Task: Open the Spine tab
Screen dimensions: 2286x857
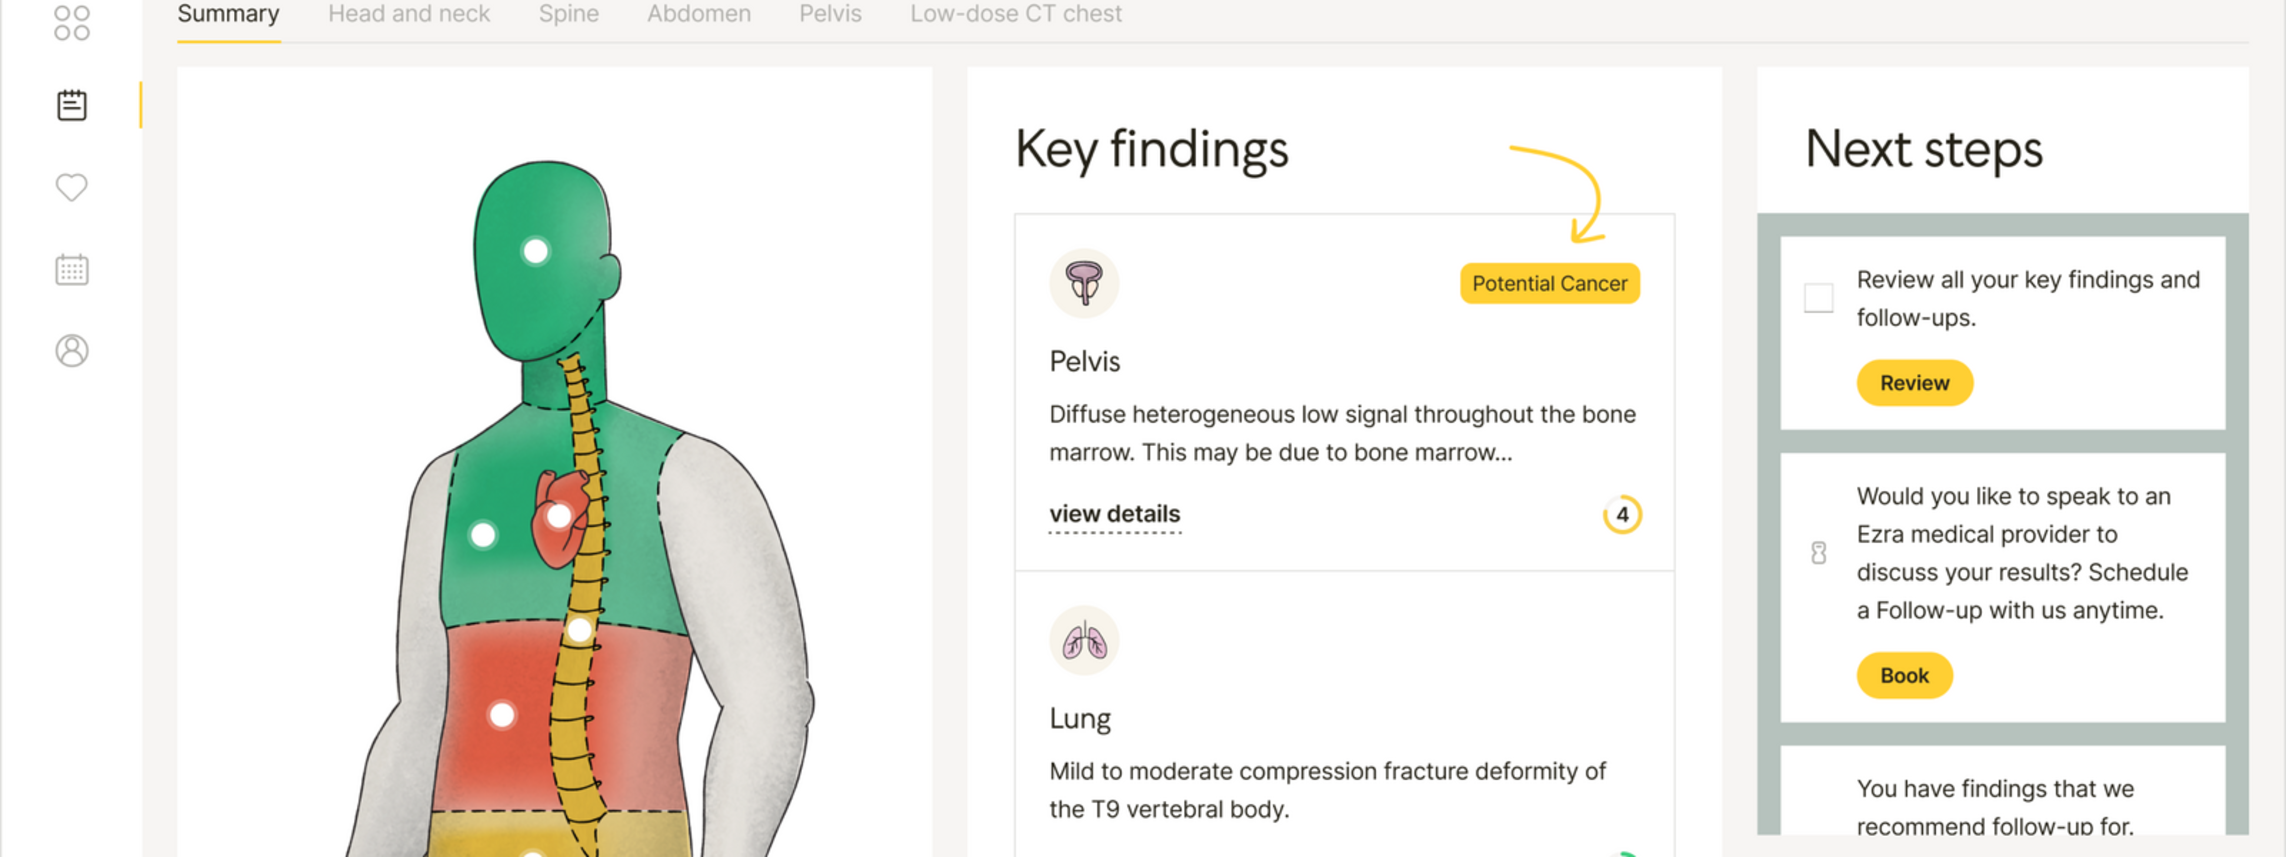Action: pyautogui.click(x=569, y=14)
